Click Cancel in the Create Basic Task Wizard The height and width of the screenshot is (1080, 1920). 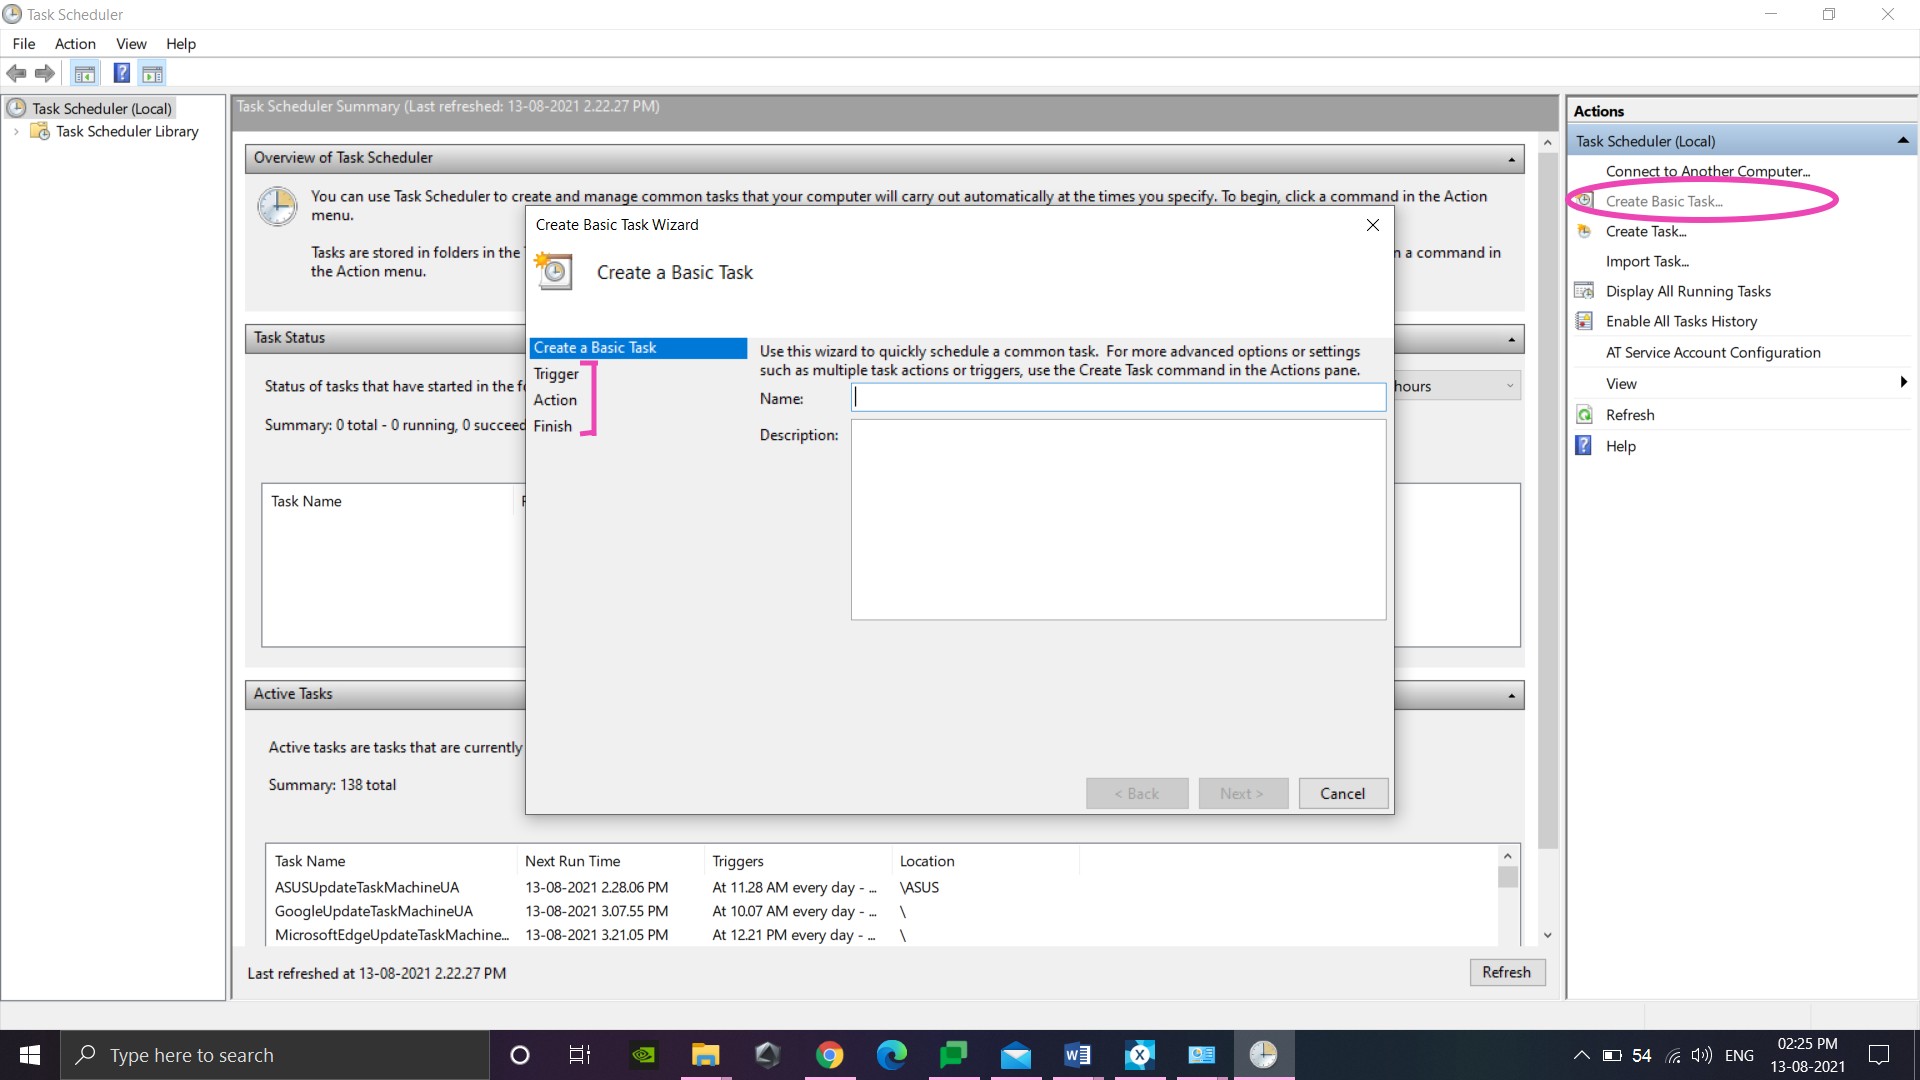(x=1343, y=793)
